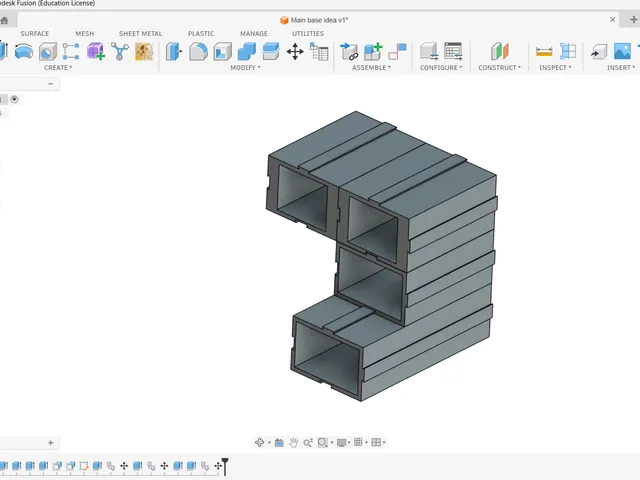
Task: Switch to the UTILITIES tab
Action: (x=308, y=33)
